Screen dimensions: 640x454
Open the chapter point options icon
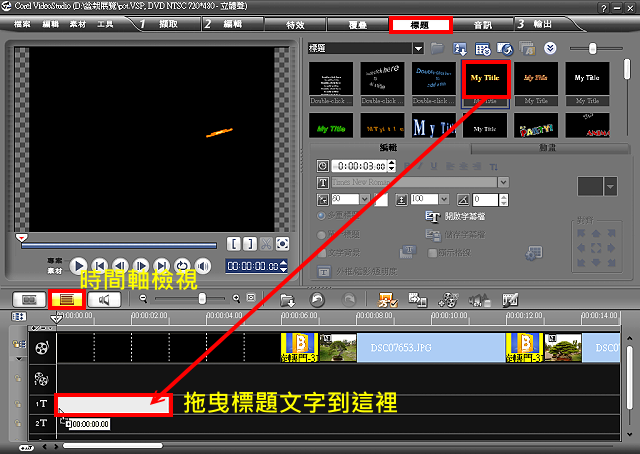510,300
